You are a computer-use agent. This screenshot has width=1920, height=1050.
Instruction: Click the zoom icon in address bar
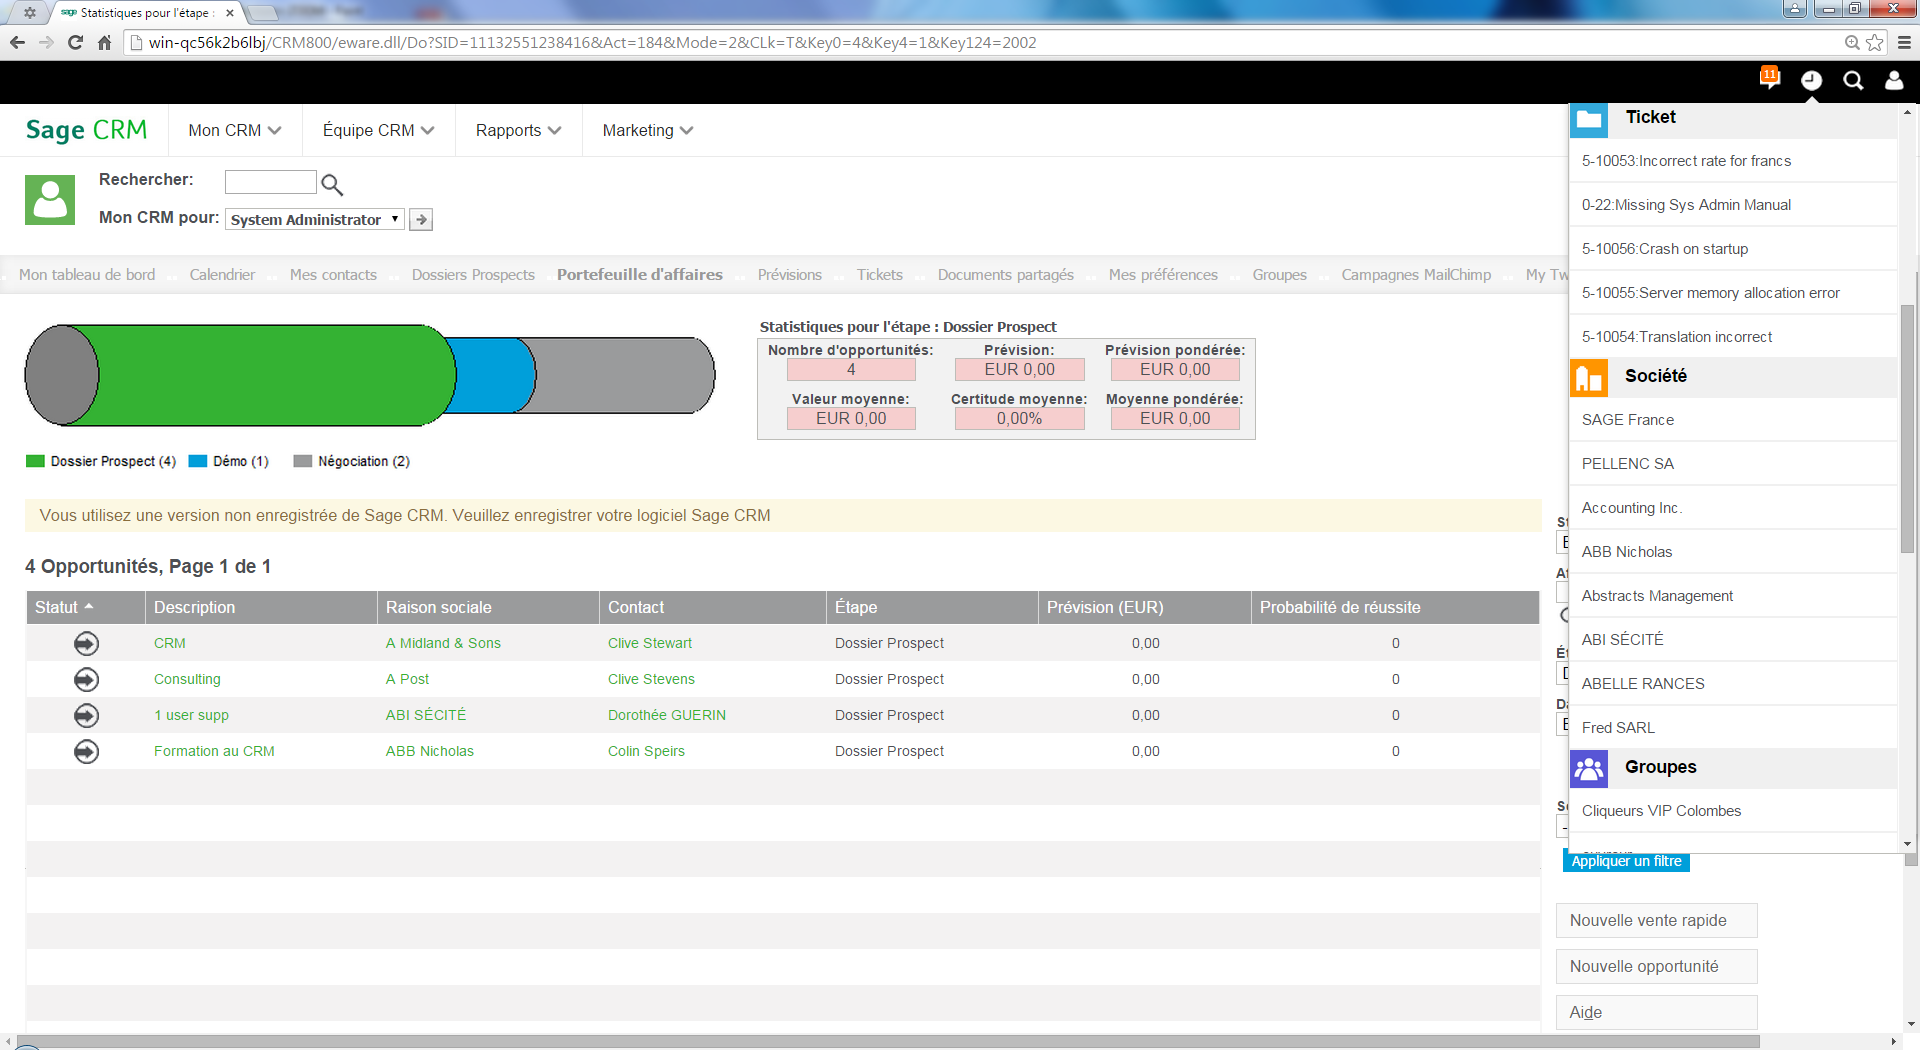click(1852, 42)
